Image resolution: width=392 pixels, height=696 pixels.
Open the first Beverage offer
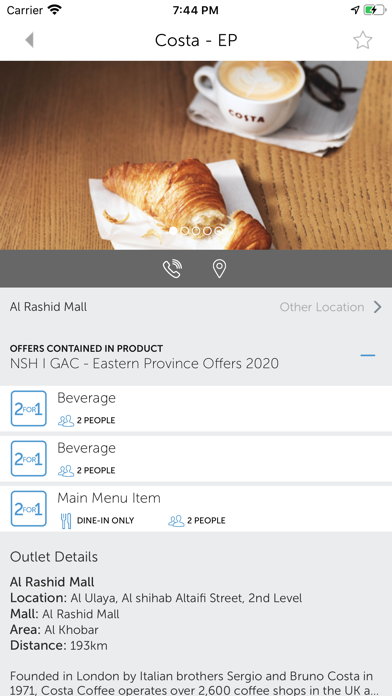click(x=196, y=408)
